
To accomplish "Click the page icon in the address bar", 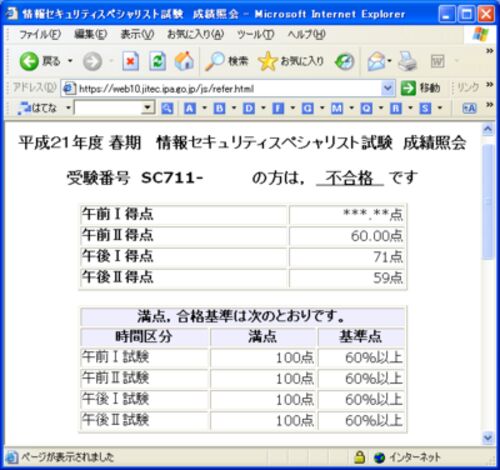I will [69, 89].
